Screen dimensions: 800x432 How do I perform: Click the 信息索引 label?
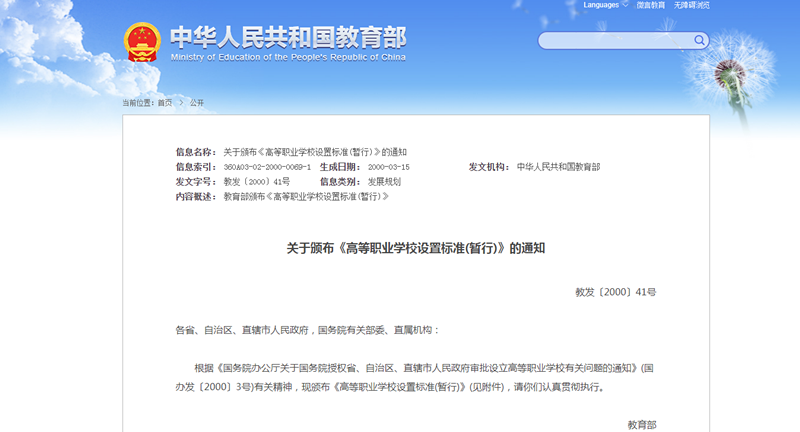pyautogui.click(x=196, y=167)
